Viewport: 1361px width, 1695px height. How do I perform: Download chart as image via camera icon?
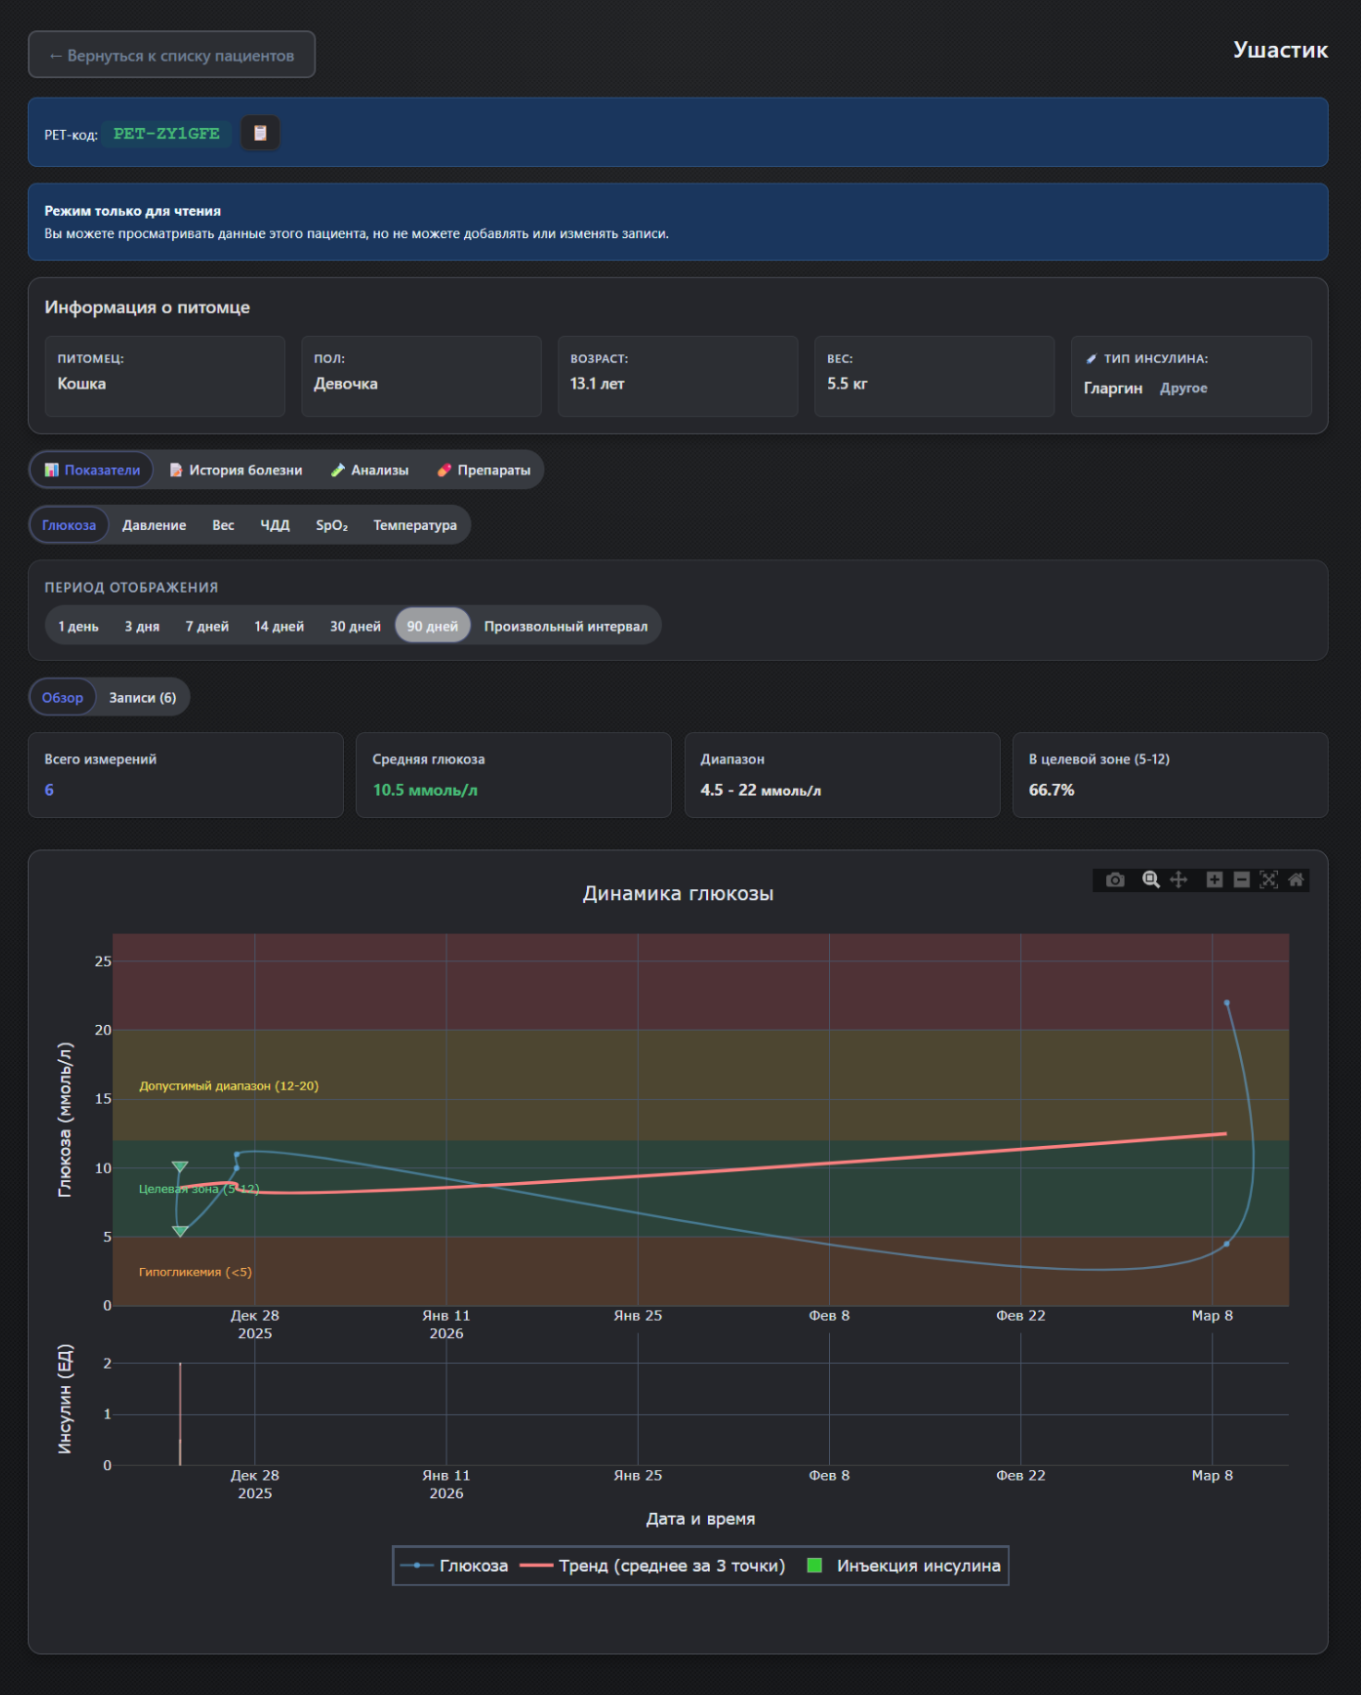(1115, 880)
